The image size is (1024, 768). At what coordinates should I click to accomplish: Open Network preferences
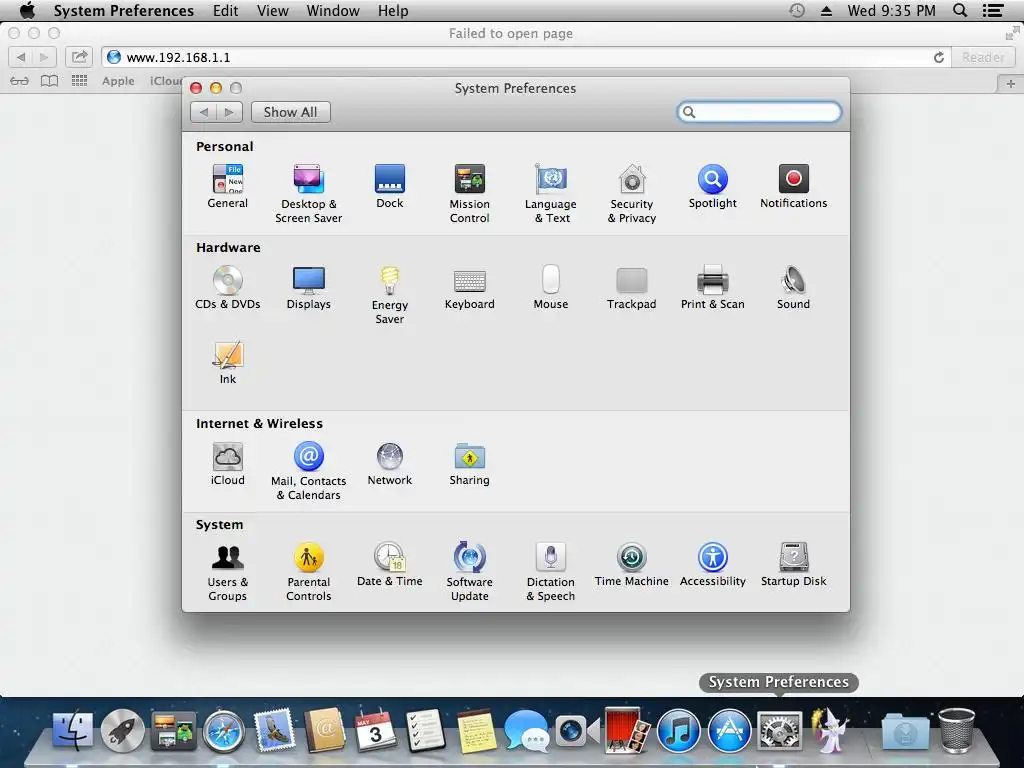pyautogui.click(x=390, y=464)
